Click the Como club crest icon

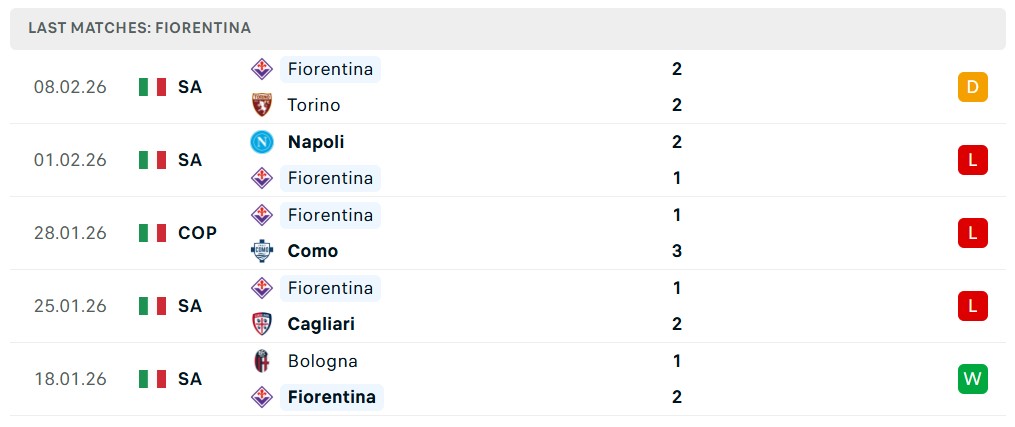pos(261,251)
